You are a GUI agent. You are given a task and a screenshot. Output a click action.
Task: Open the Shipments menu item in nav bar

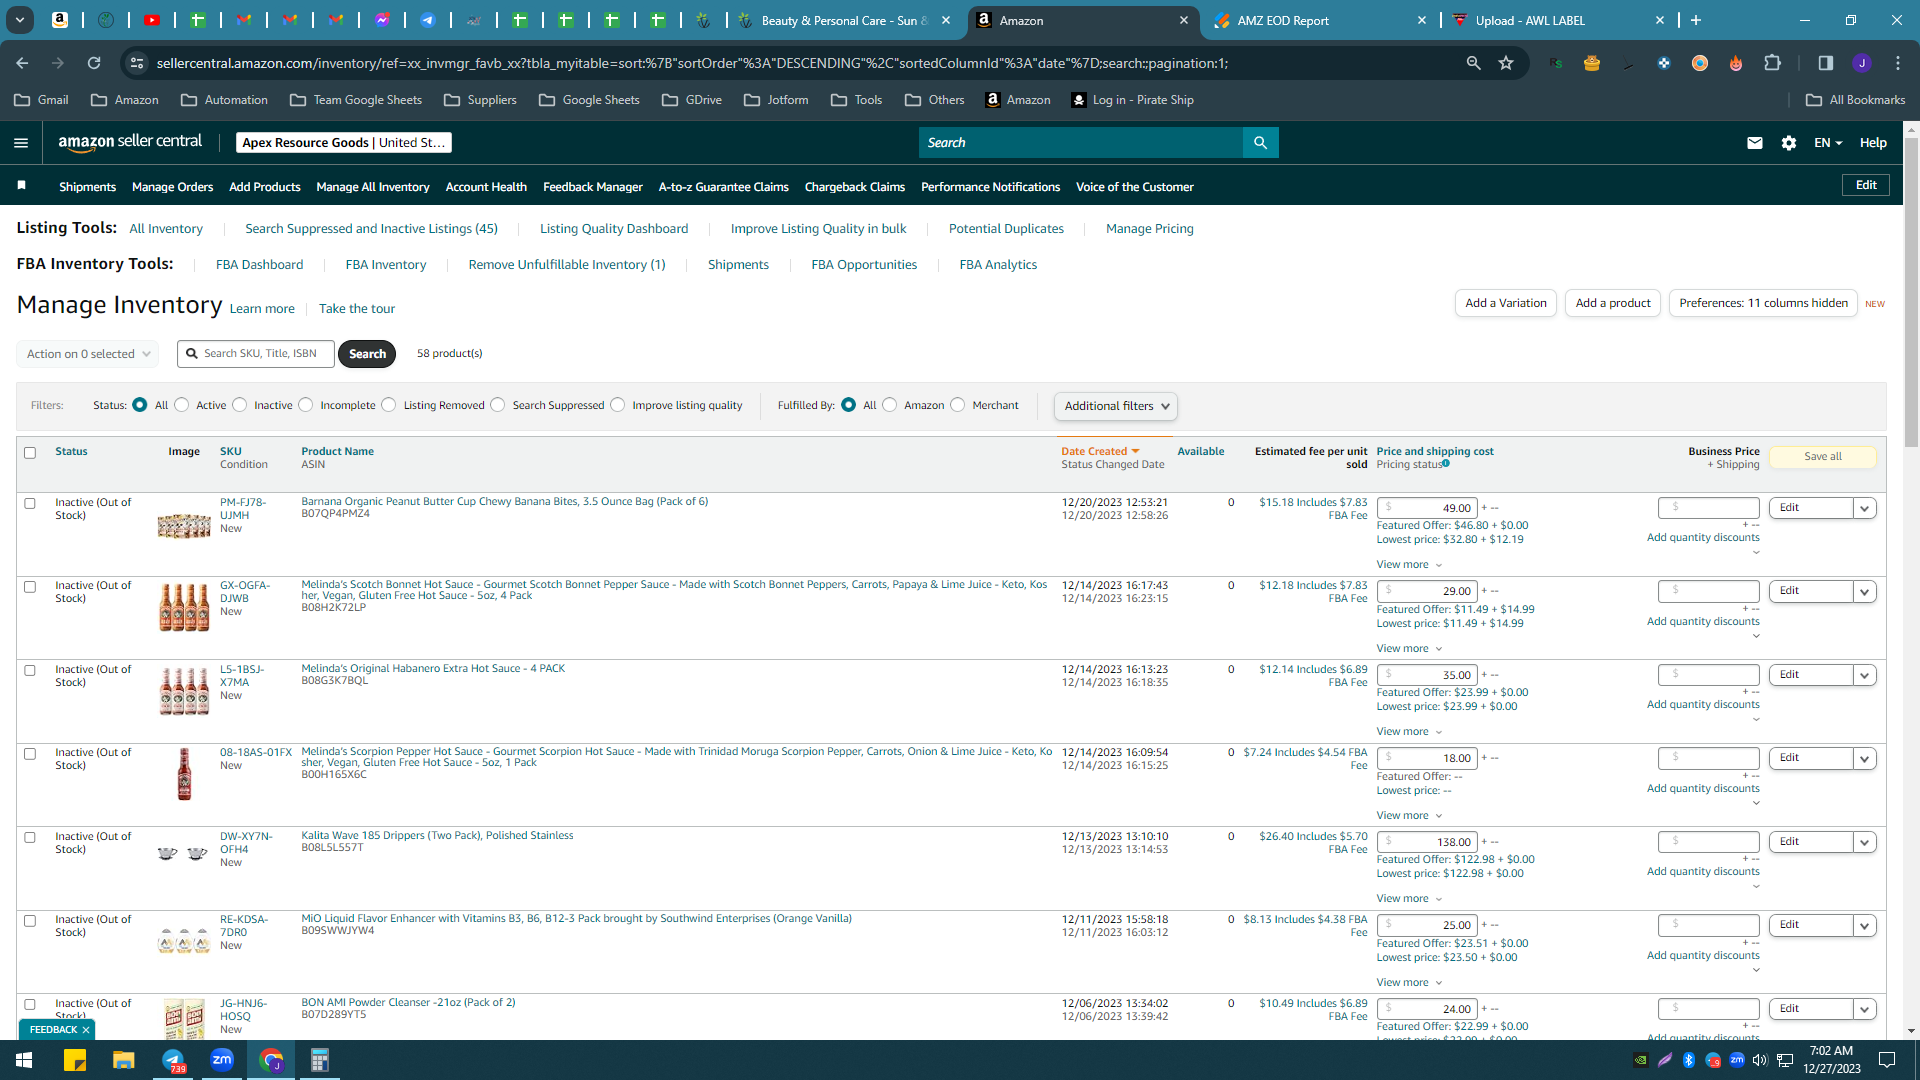click(88, 187)
